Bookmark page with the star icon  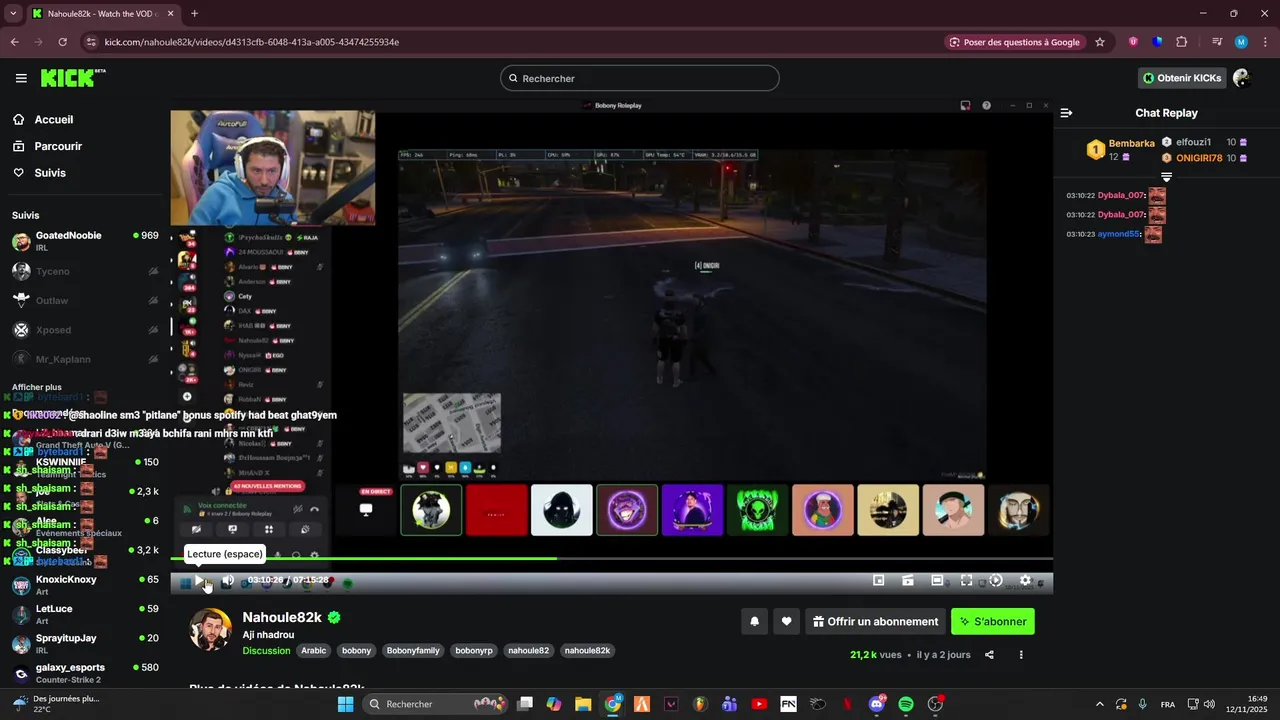(x=1100, y=42)
